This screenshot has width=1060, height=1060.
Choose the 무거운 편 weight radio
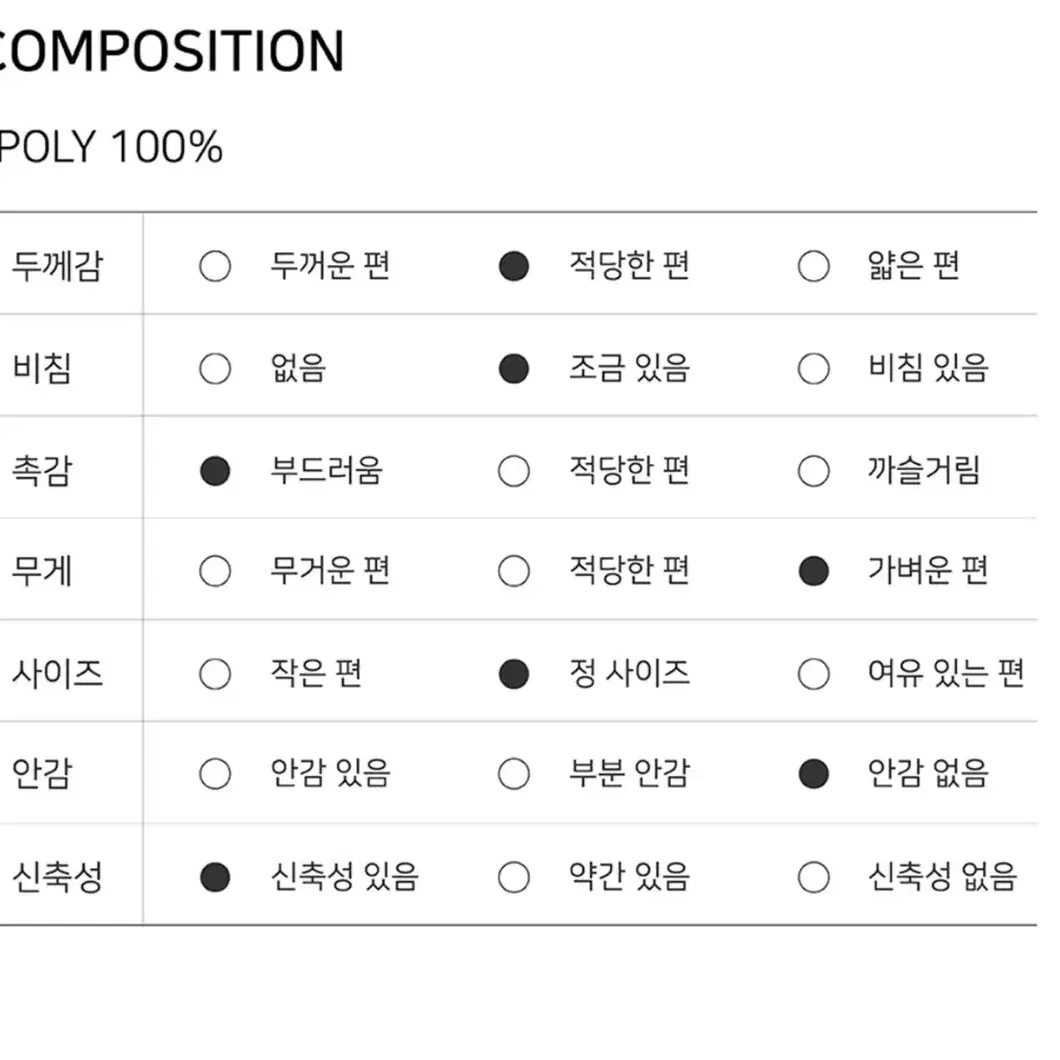[215, 571]
